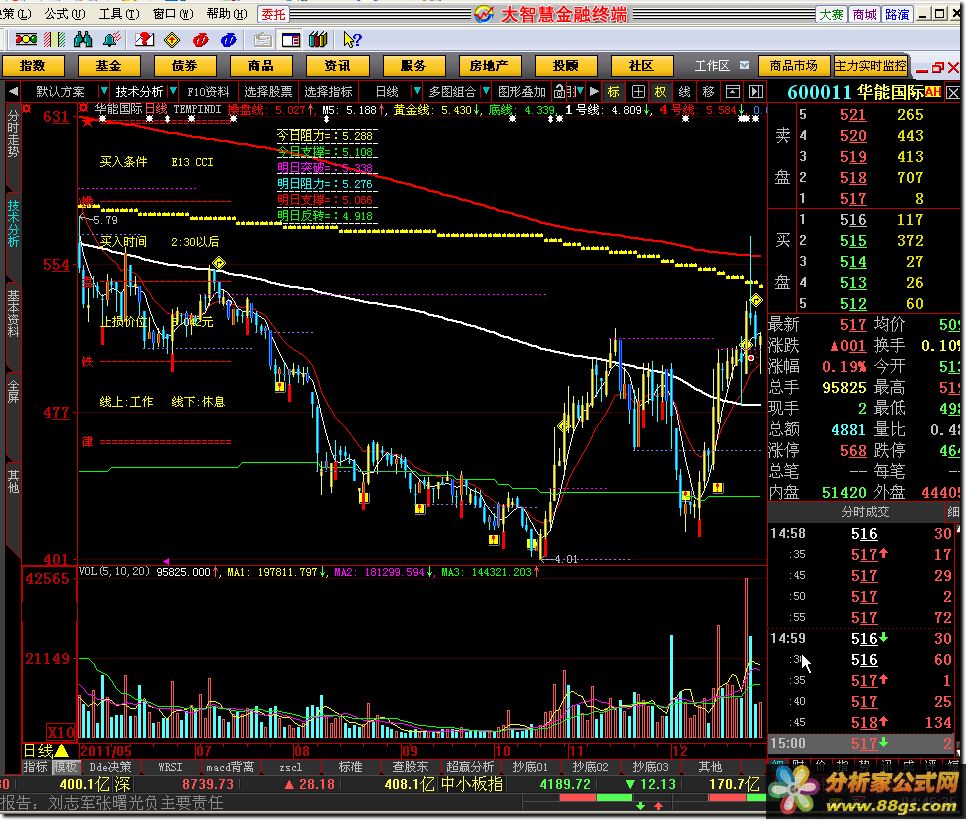Click the crosshair grid icon
Image resolution: width=968 pixels, height=821 pixels.
638,92
